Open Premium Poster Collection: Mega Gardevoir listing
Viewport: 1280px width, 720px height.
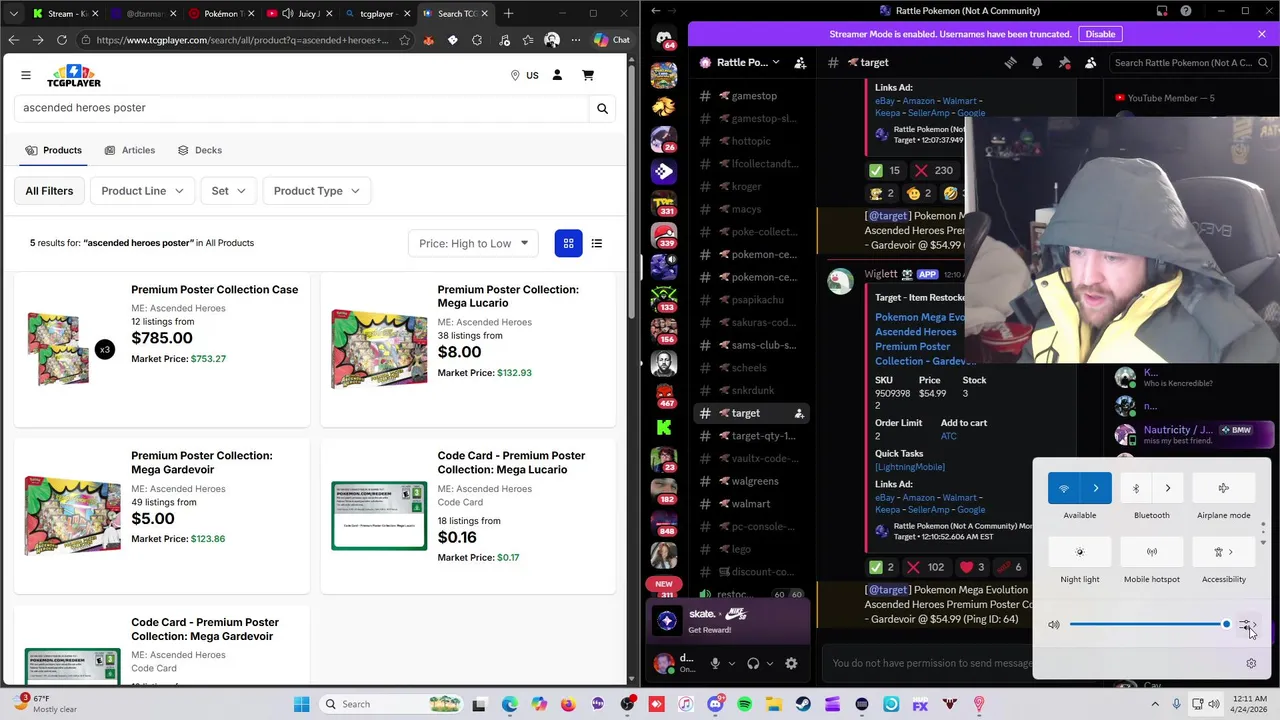tap(201, 462)
